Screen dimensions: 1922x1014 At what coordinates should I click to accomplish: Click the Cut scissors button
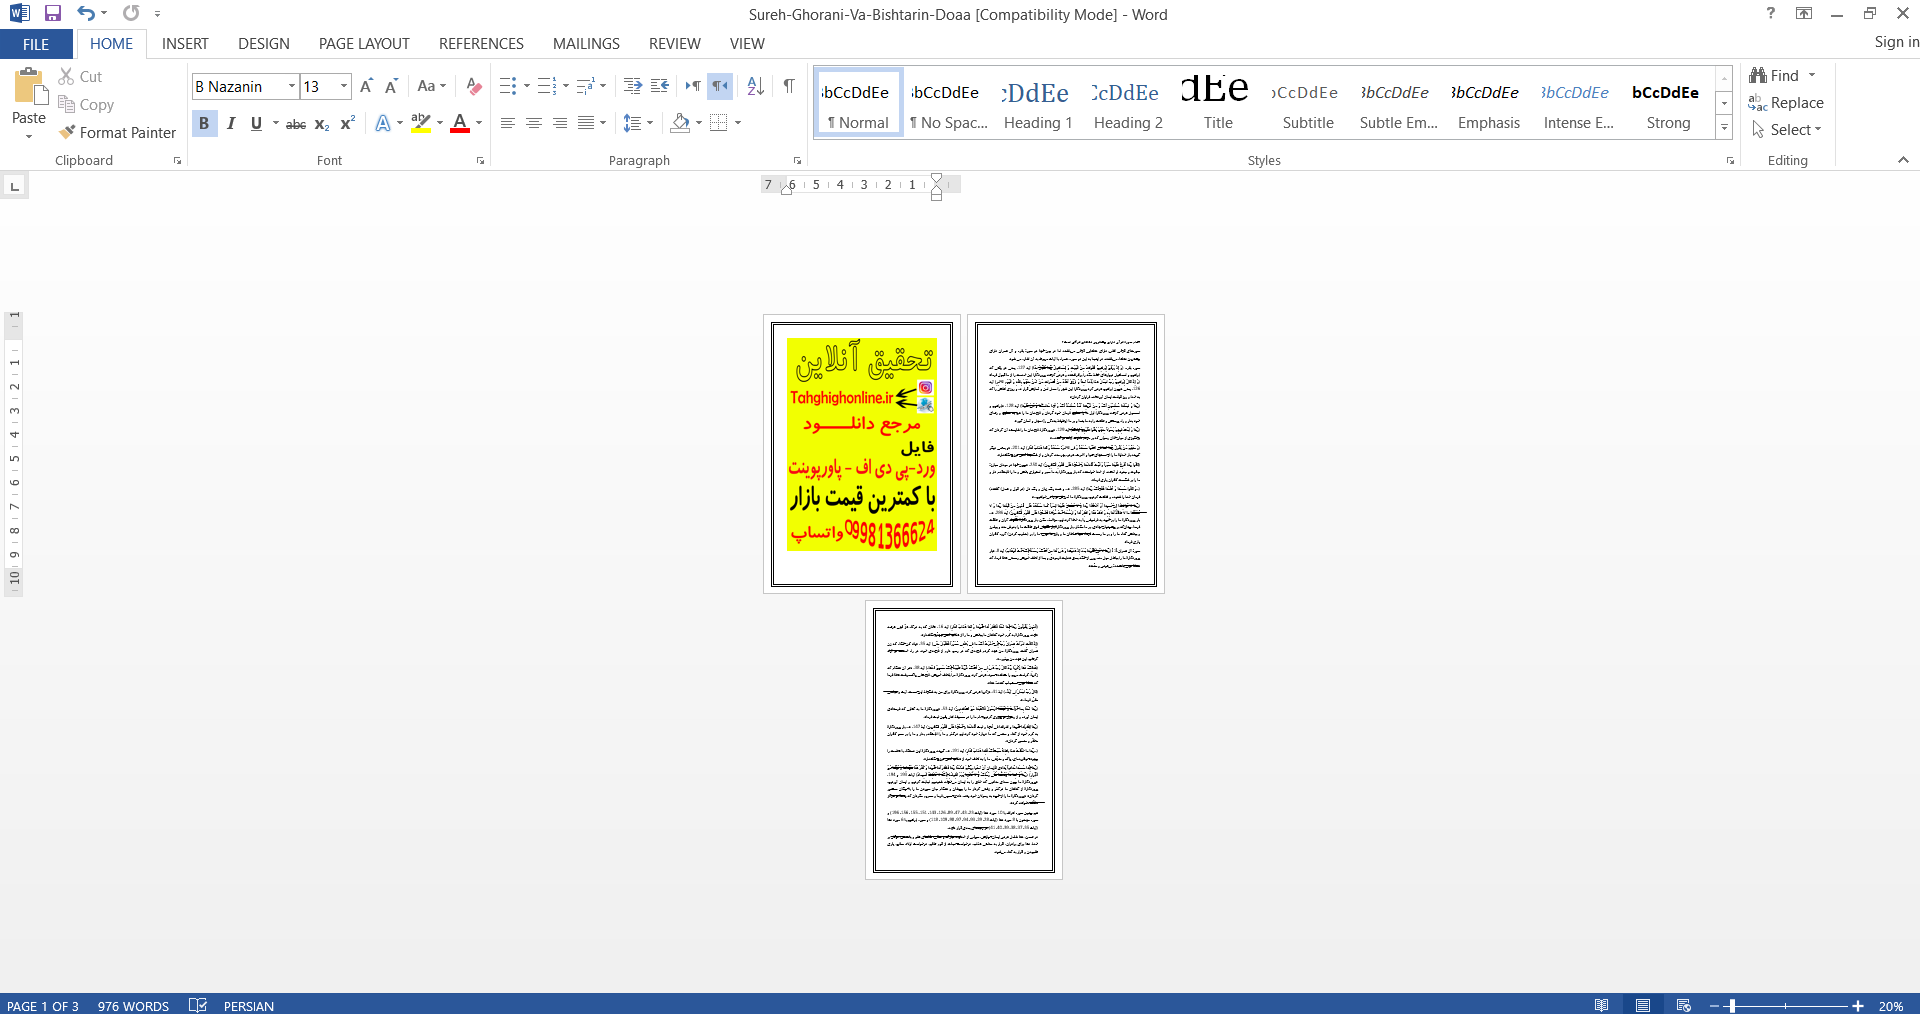click(80, 76)
